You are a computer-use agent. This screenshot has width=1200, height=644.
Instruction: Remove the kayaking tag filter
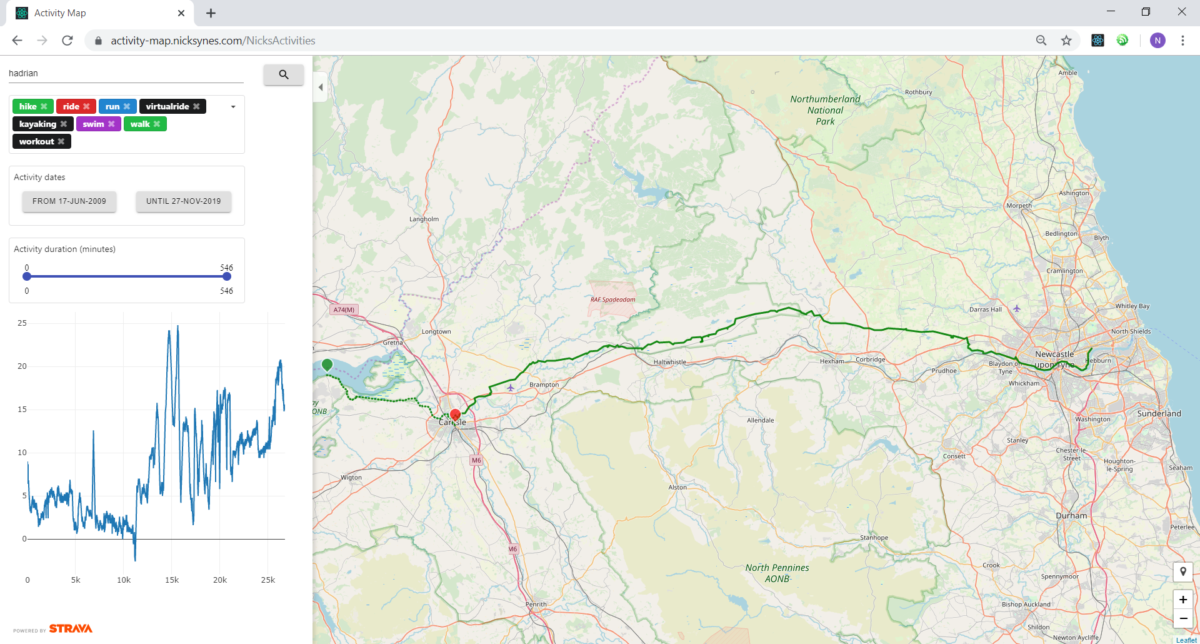click(x=64, y=124)
